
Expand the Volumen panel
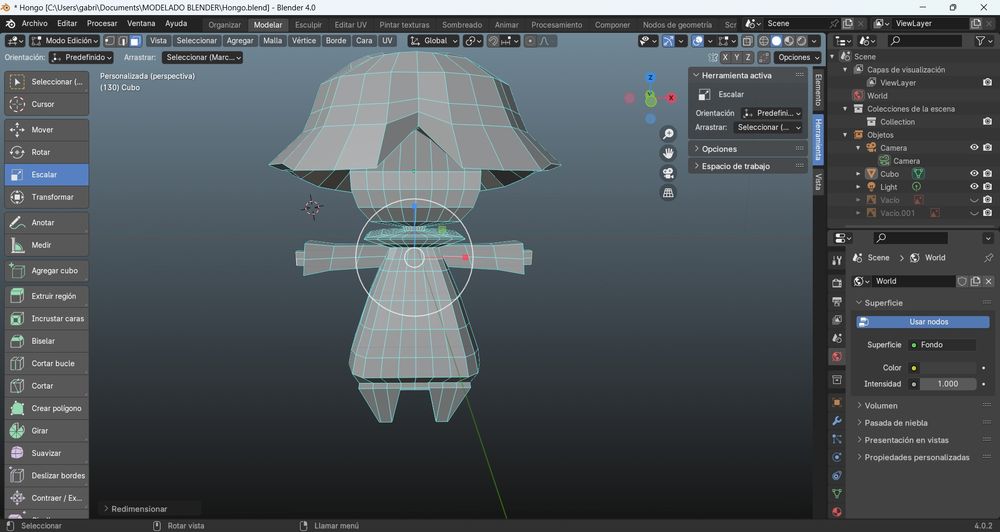881,406
